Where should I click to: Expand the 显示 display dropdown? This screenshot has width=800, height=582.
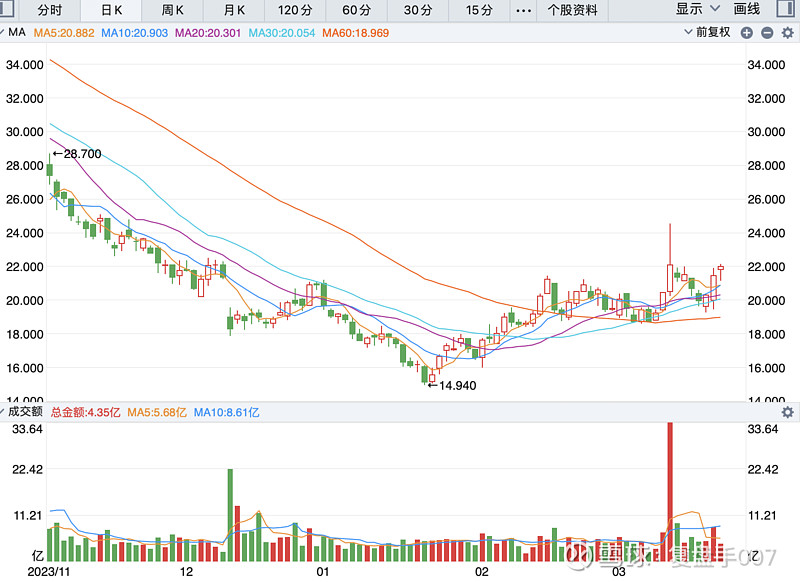697,9
